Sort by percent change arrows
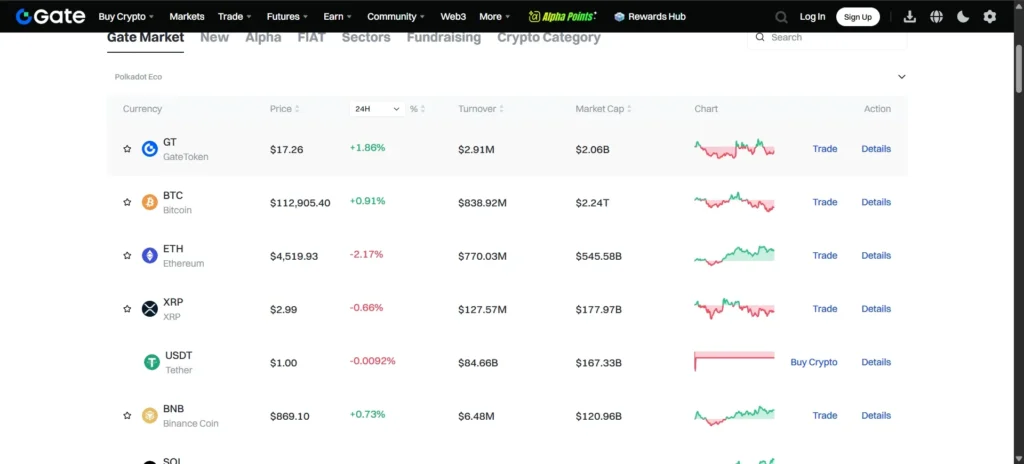This screenshot has width=1024, height=464. [x=423, y=109]
